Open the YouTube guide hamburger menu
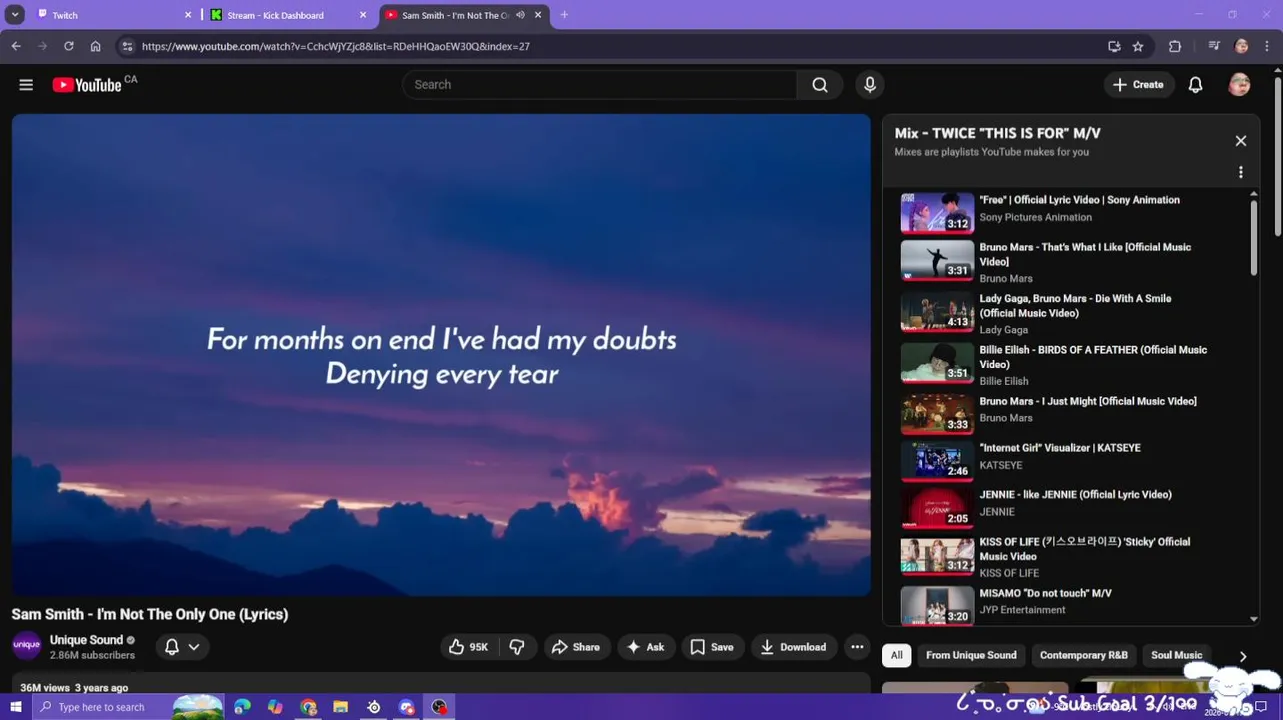Viewport: 1283px width, 720px height. (x=26, y=85)
